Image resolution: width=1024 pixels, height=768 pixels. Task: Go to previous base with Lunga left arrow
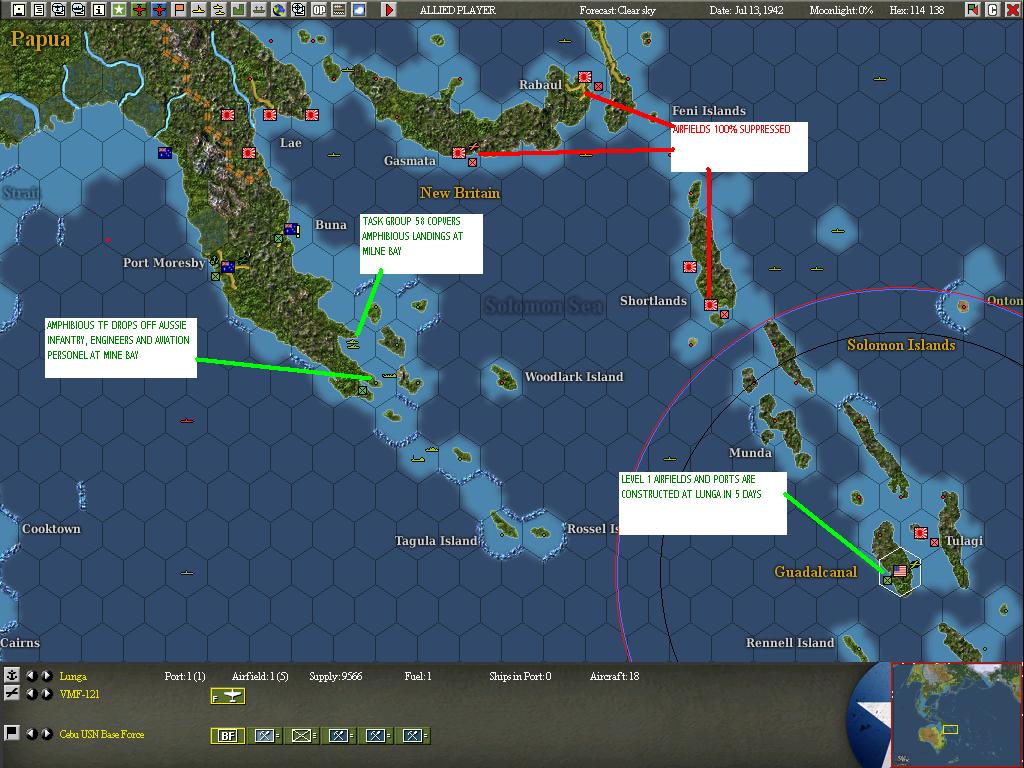(31, 675)
